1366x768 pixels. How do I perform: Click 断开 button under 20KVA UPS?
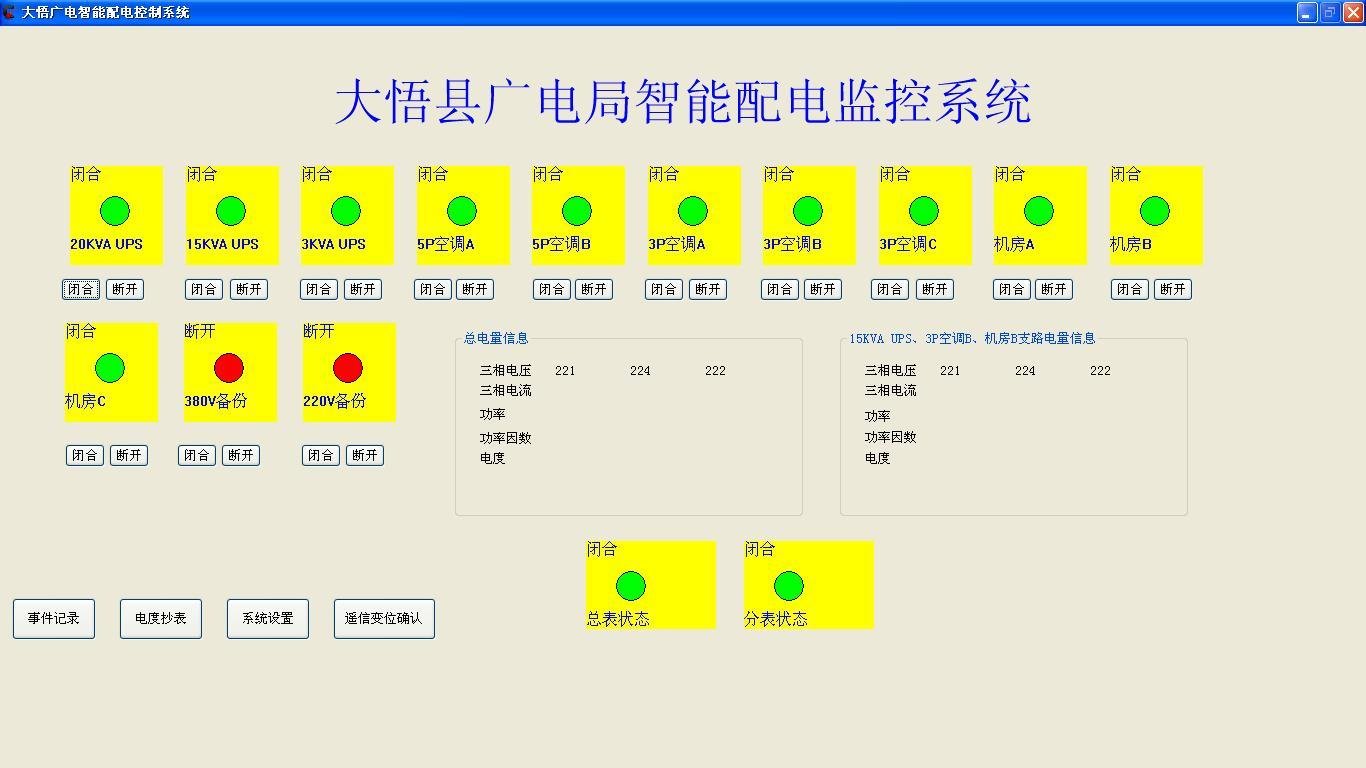(x=125, y=289)
